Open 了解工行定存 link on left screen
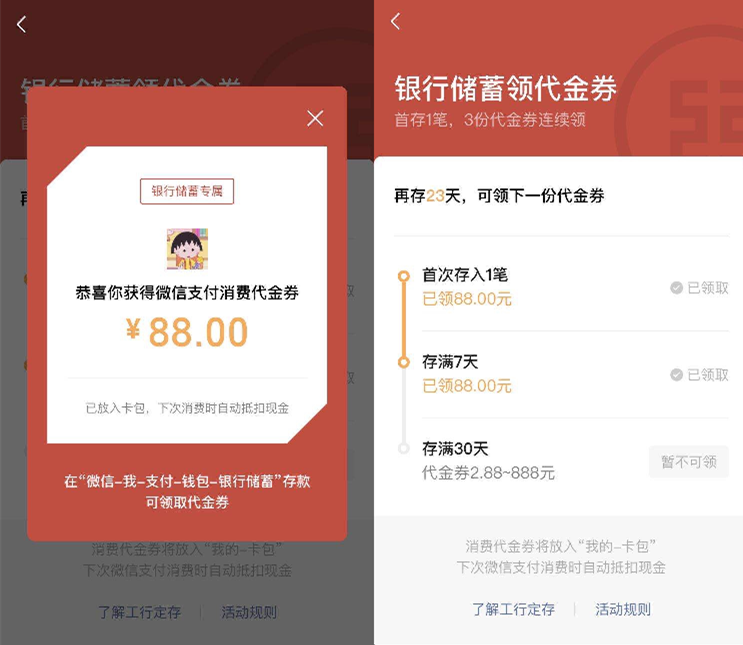743x645 pixels. point(140,612)
